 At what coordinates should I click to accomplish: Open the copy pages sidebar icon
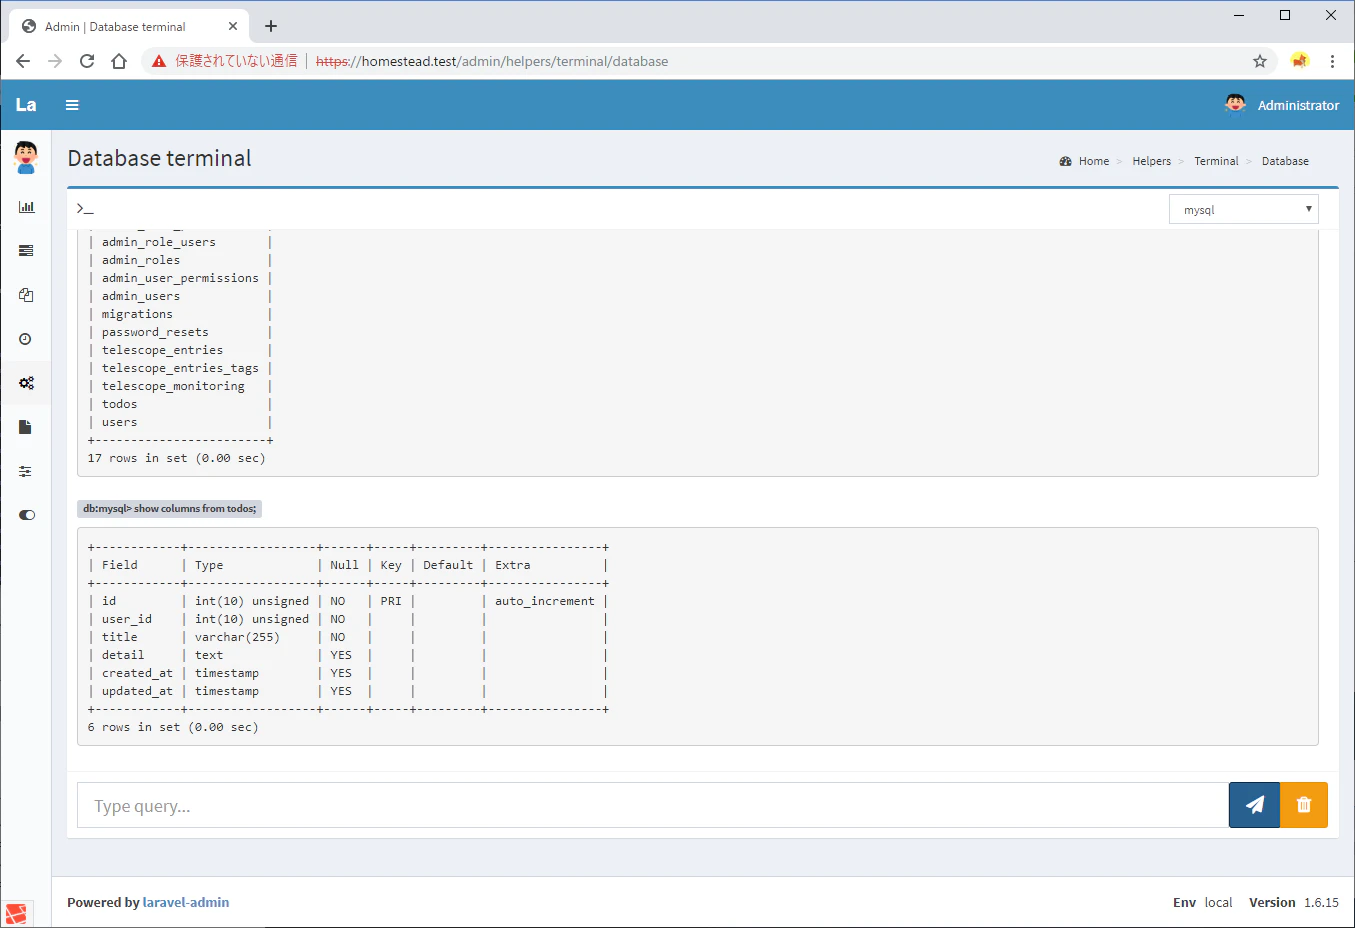26,295
